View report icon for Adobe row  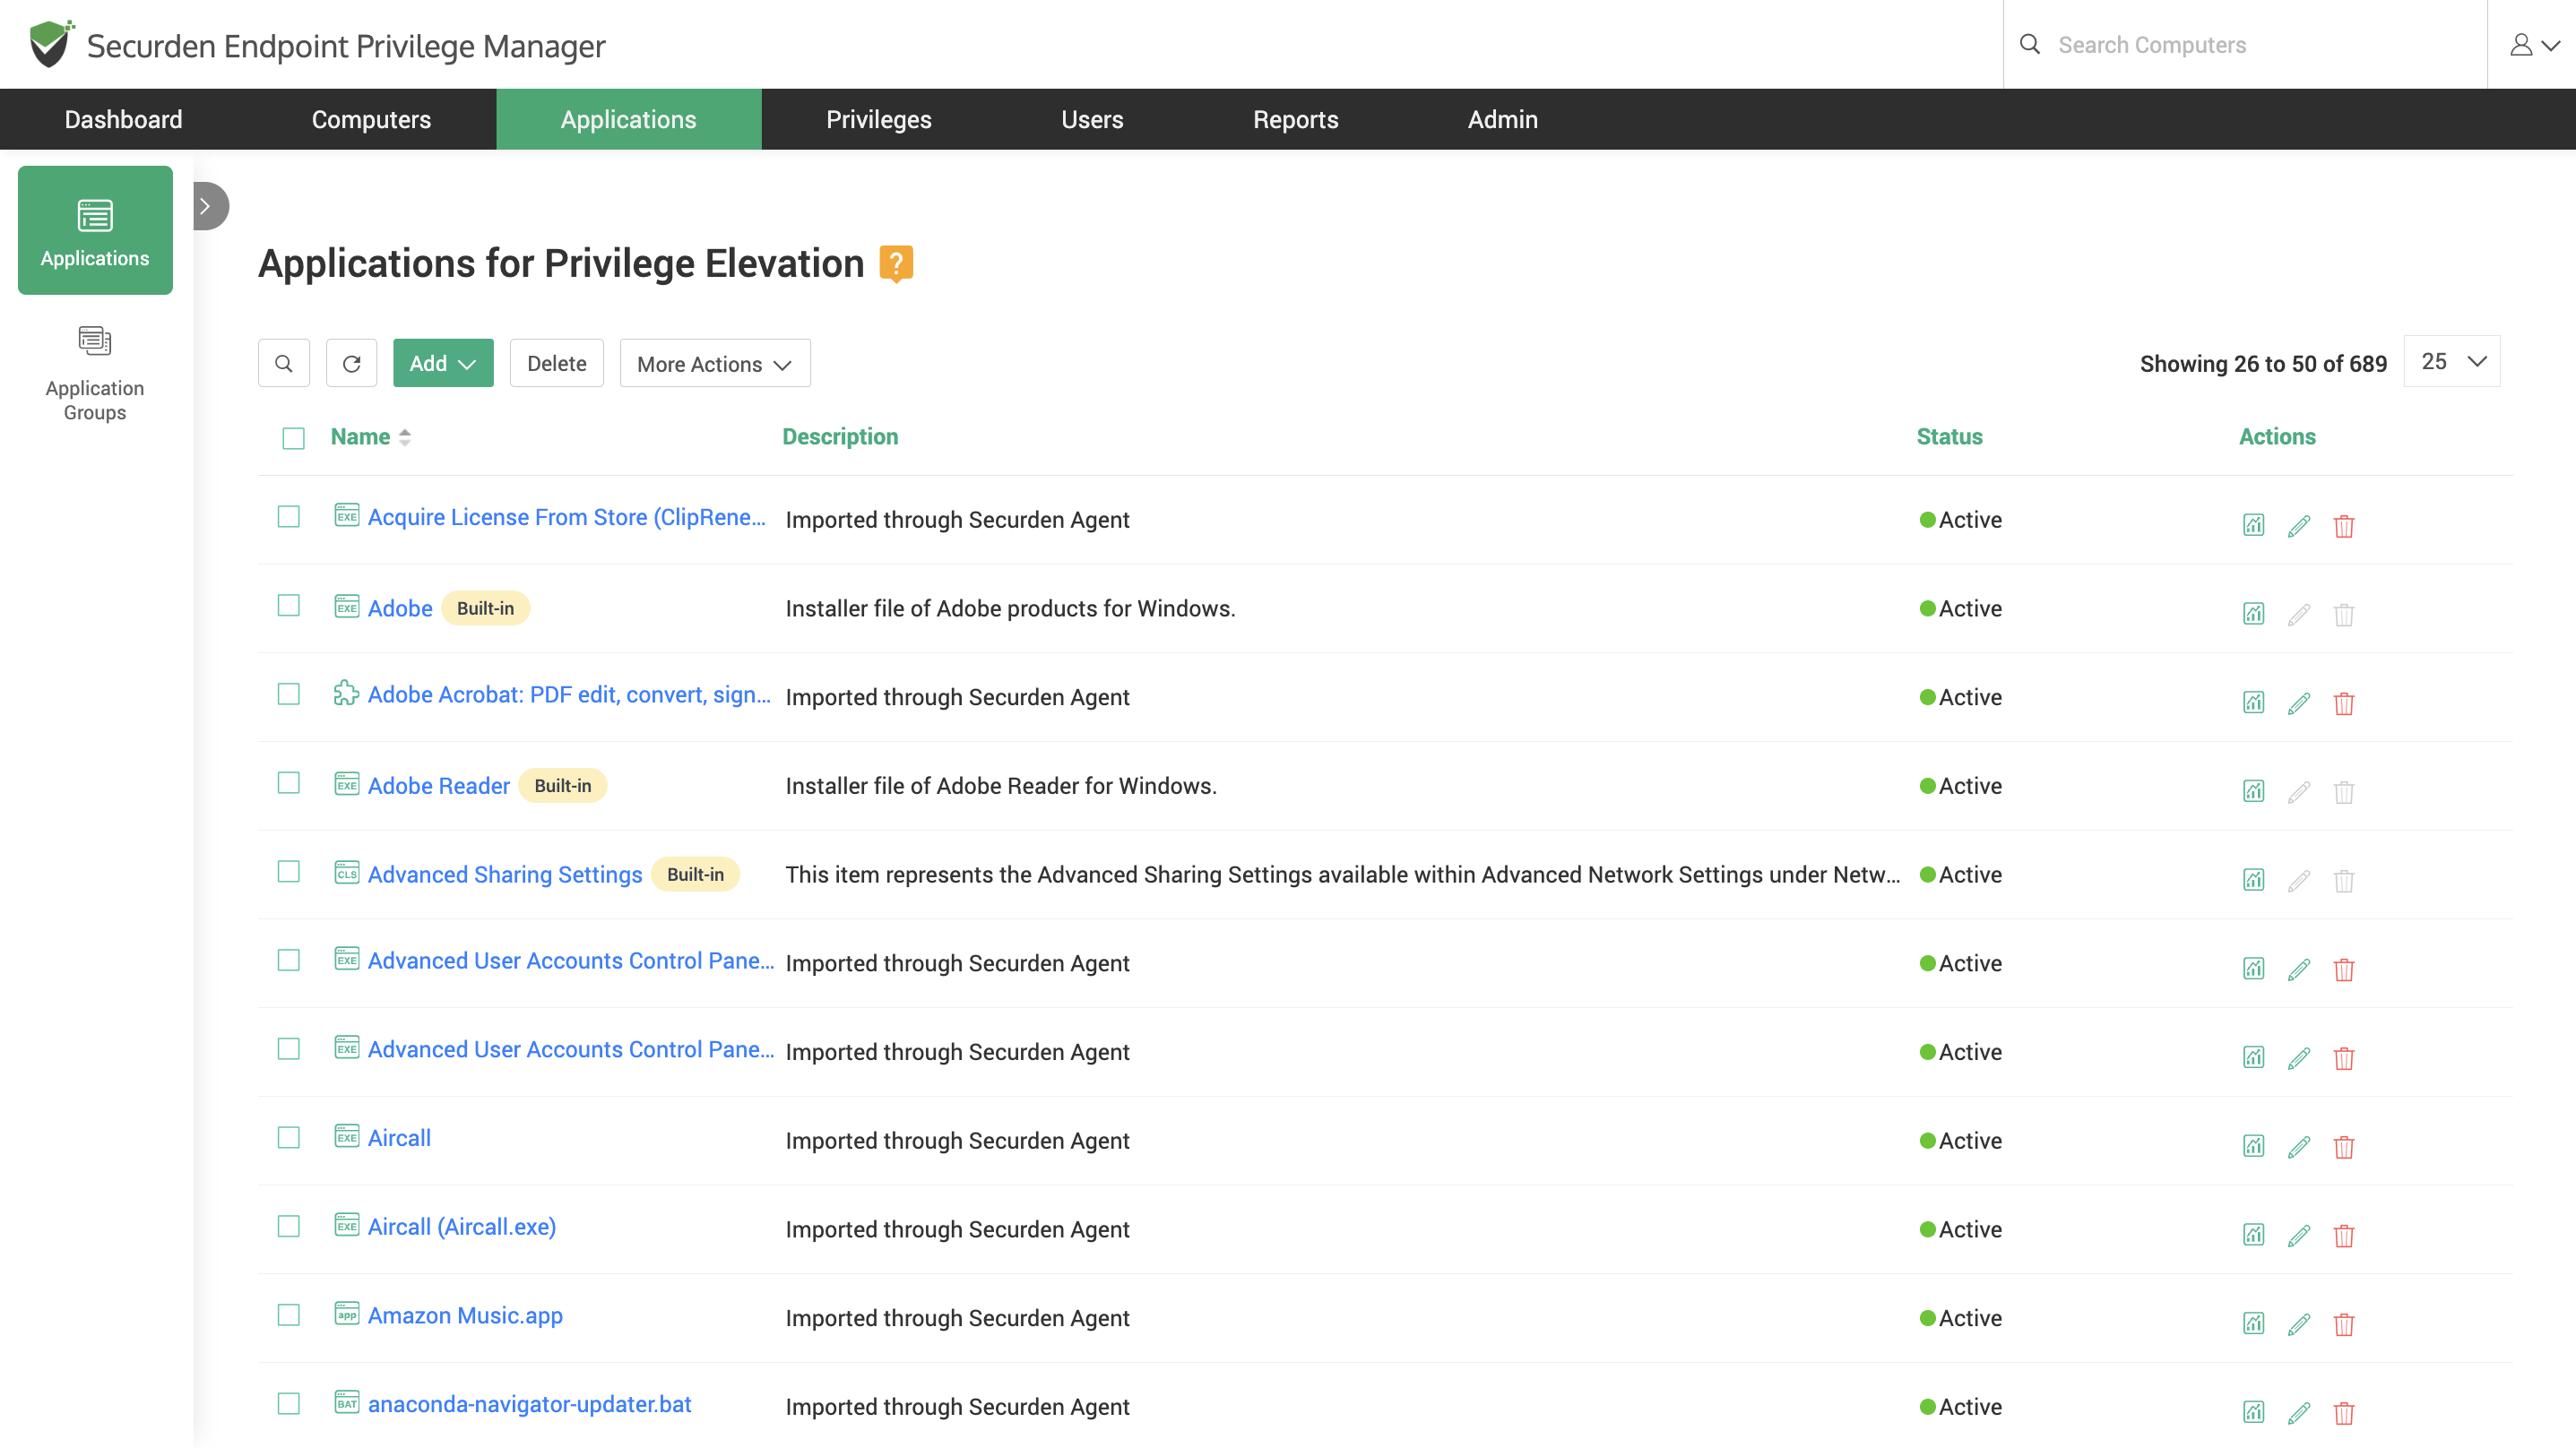tap(2253, 614)
